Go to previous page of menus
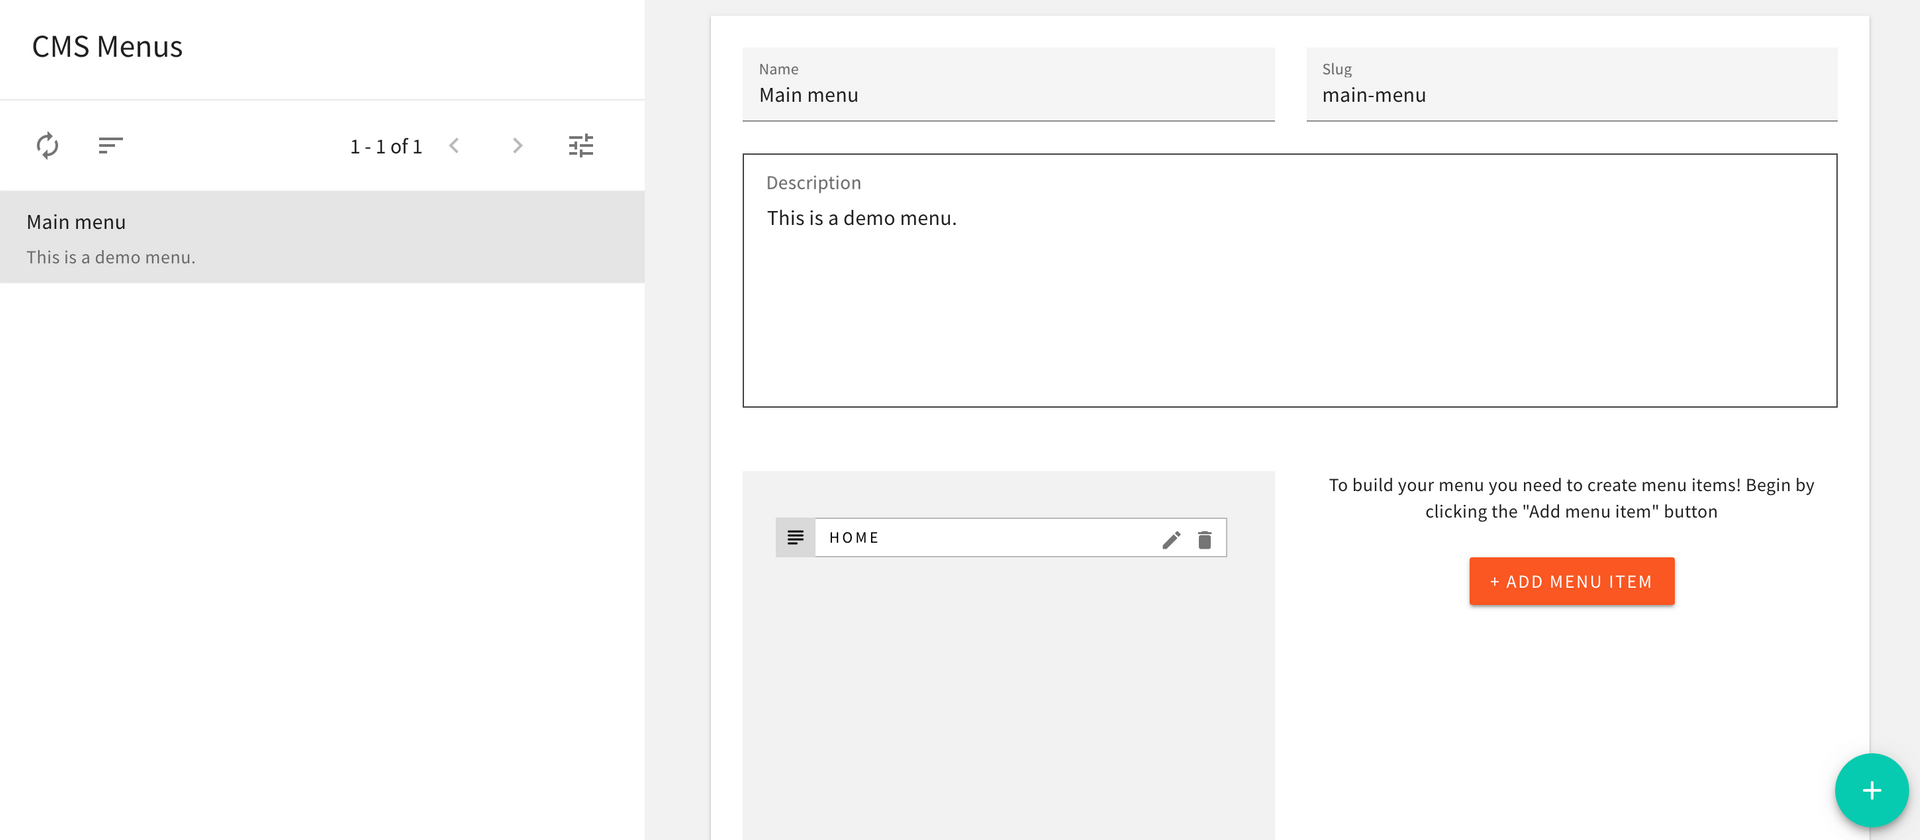Viewport: 1920px width, 840px height. (x=454, y=146)
